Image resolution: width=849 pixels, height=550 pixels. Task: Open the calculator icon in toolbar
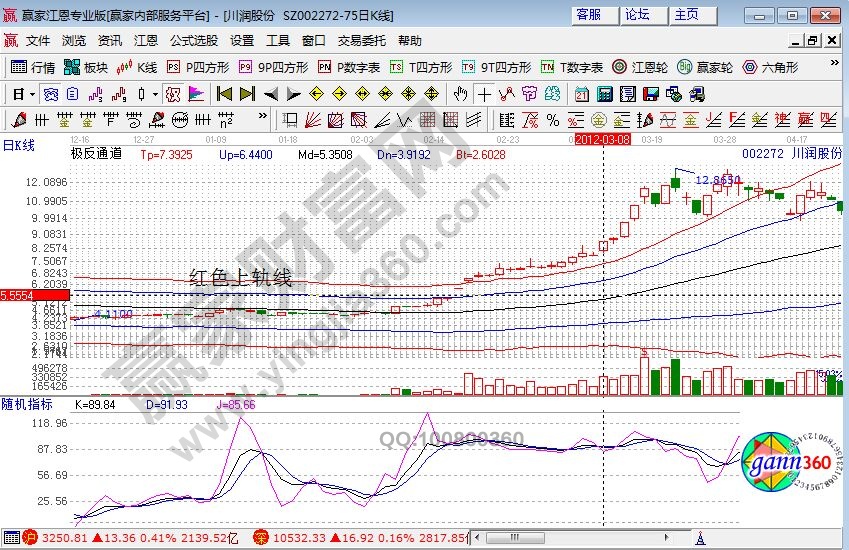click(604, 94)
